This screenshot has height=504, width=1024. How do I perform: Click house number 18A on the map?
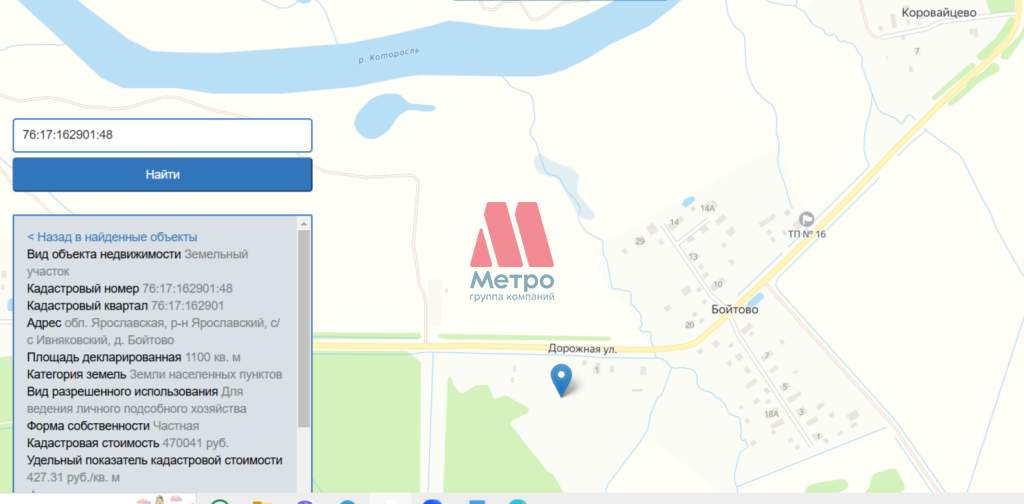click(x=772, y=413)
